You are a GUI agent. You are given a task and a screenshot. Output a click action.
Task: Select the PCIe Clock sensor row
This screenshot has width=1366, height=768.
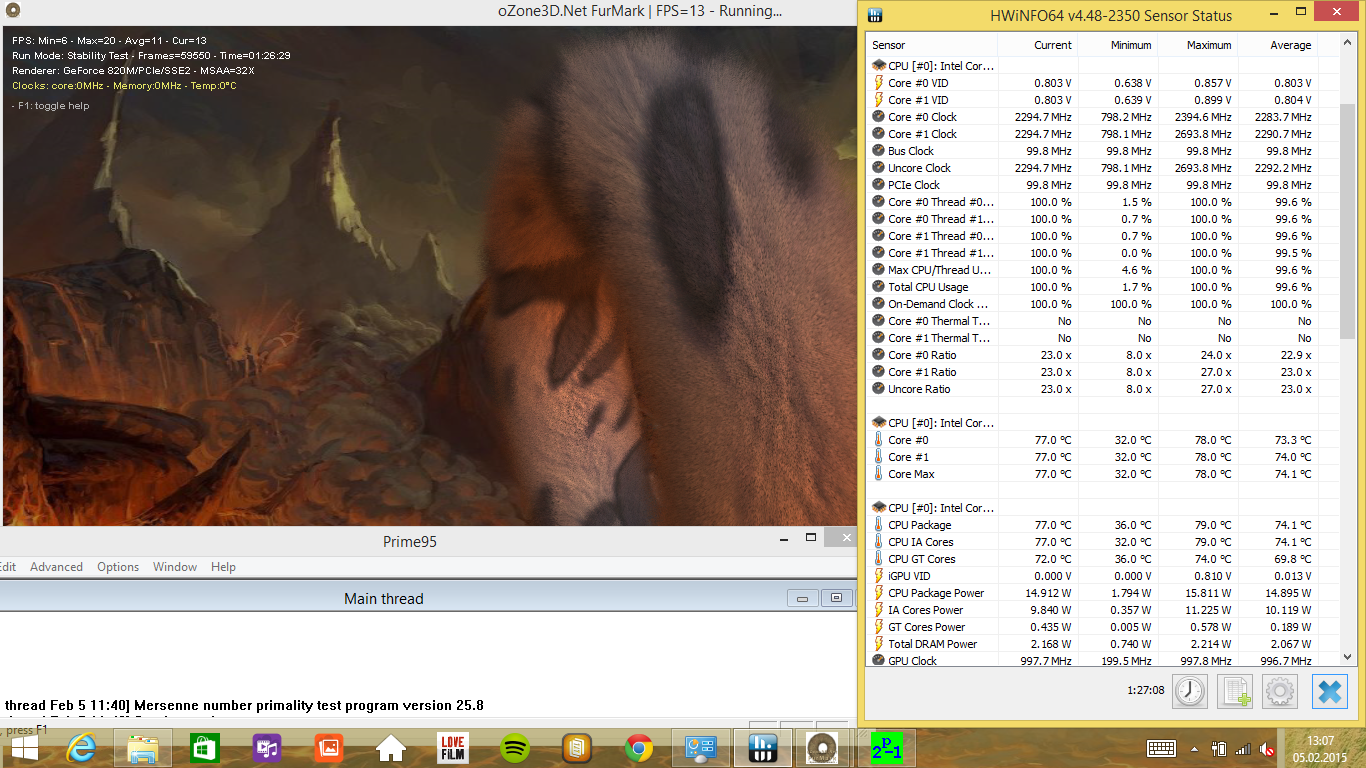tap(1092, 185)
